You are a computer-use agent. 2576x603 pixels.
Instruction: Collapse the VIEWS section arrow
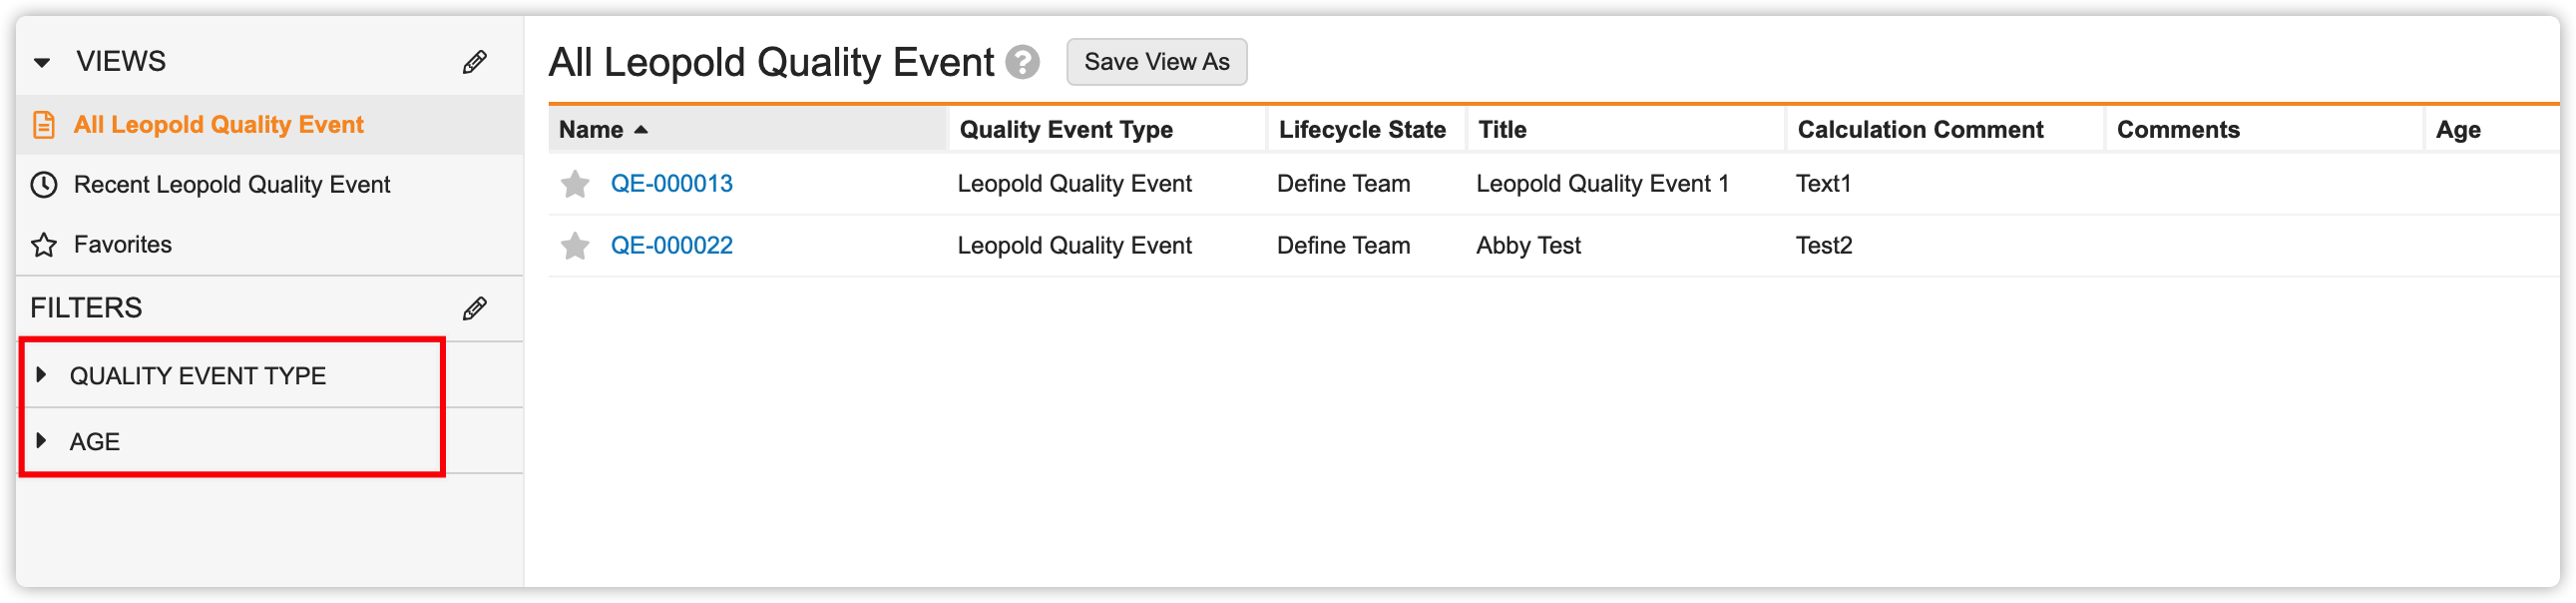pyautogui.click(x=42, y=63)
